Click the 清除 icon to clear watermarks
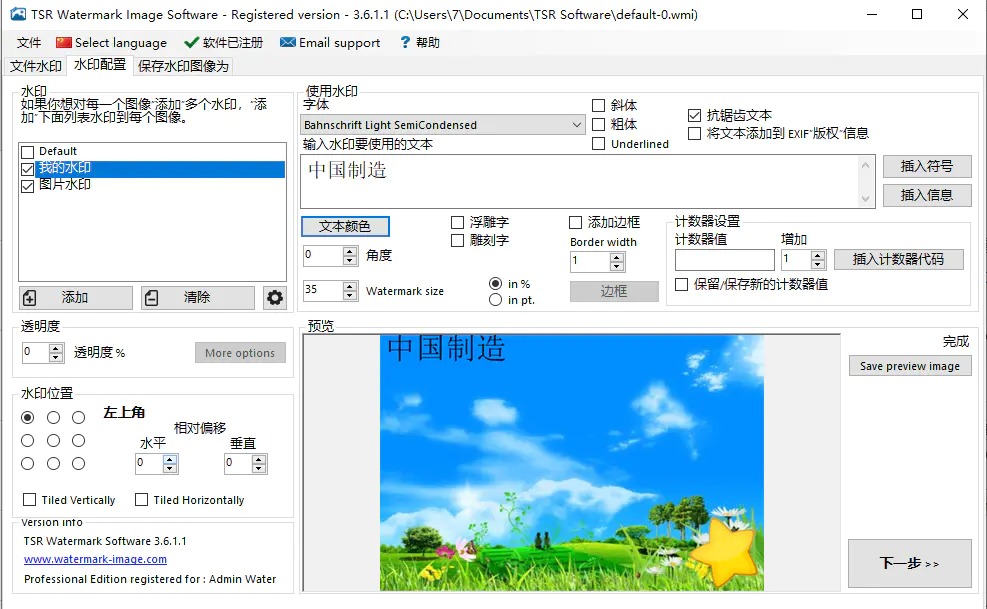The width and height of the screenshot is (987, 609). coord(154,297)
